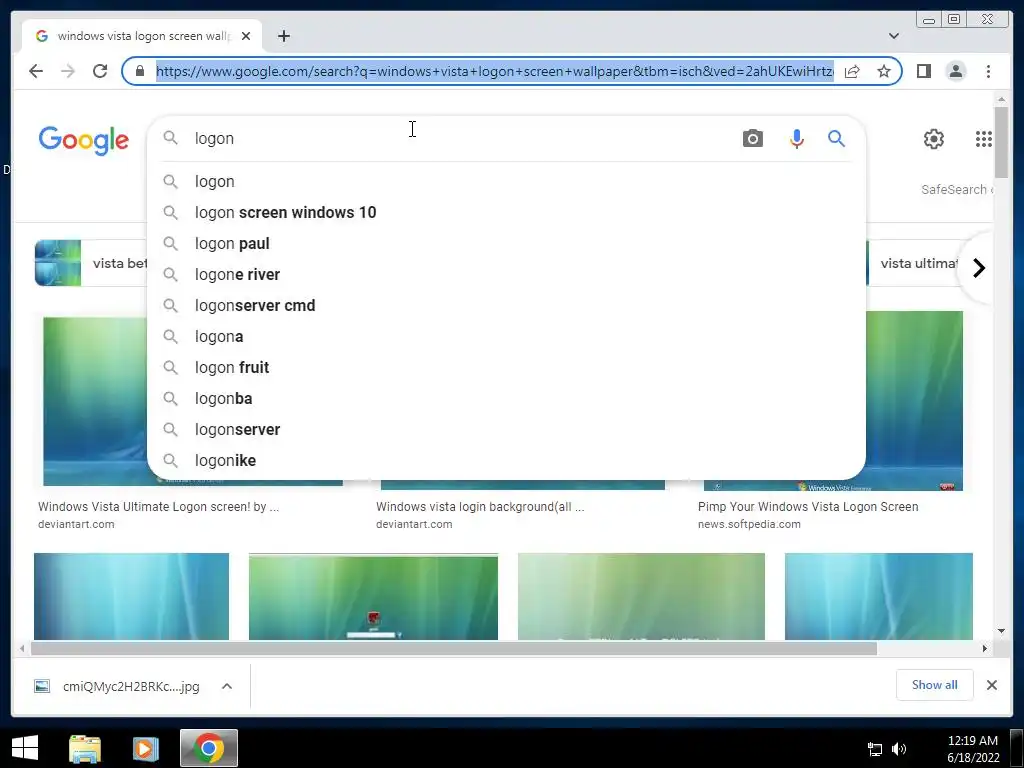Click the horizontal scrollbar right arrow
Screen dimensions: 1024x768
tap(984, 648)
